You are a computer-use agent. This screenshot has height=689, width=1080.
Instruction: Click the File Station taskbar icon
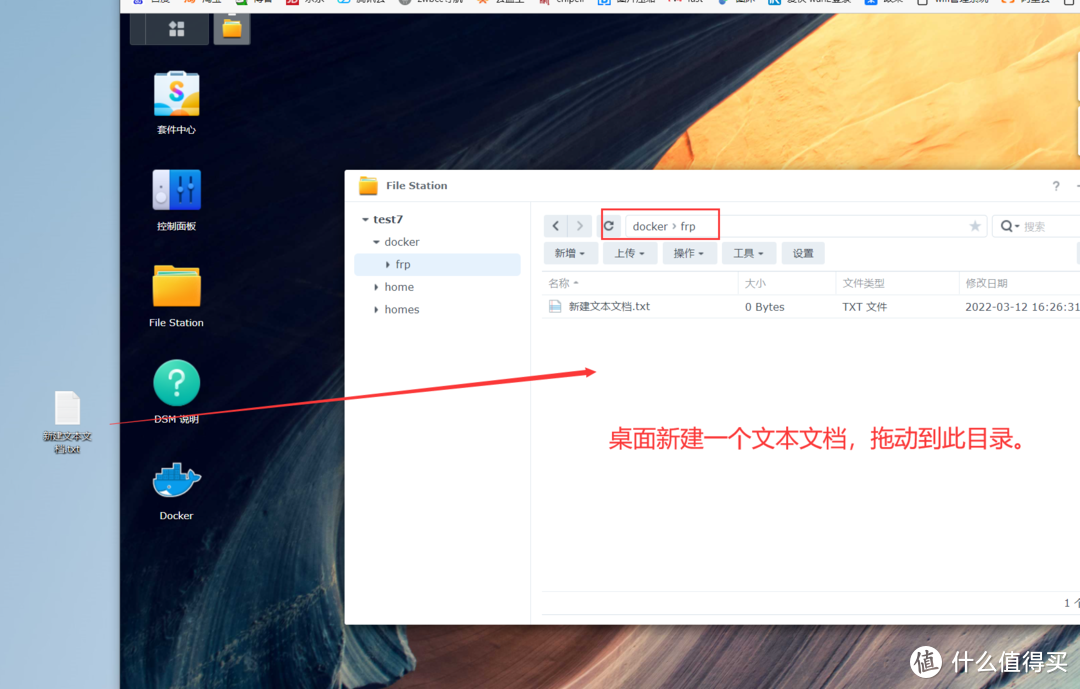[232, 28]
